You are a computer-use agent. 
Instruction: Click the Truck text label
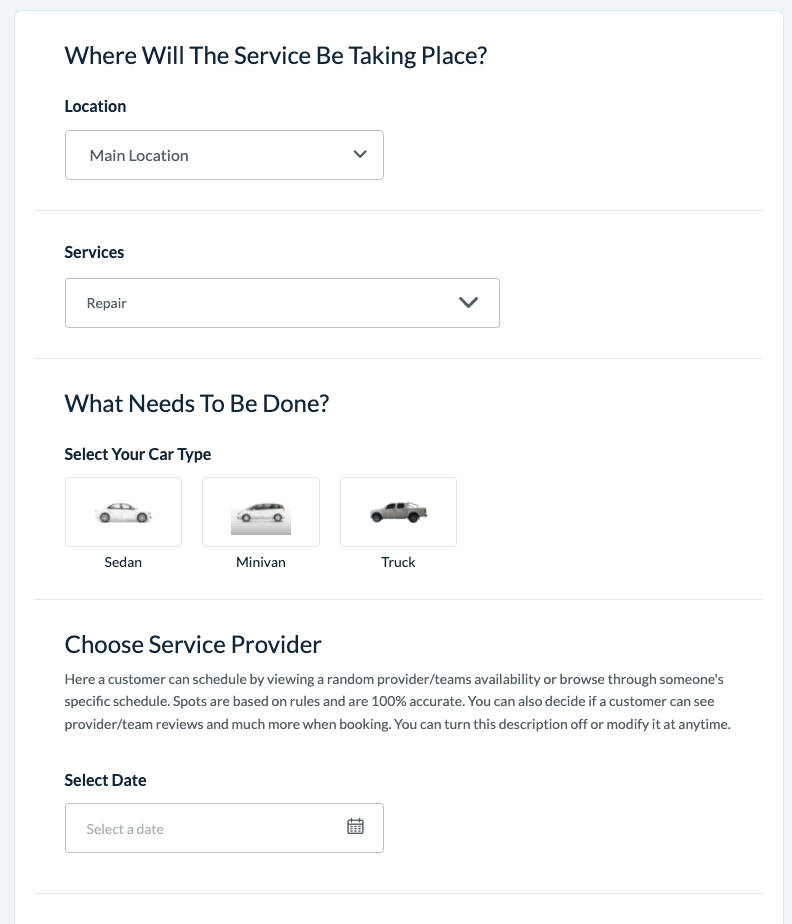tap(398, 562)
